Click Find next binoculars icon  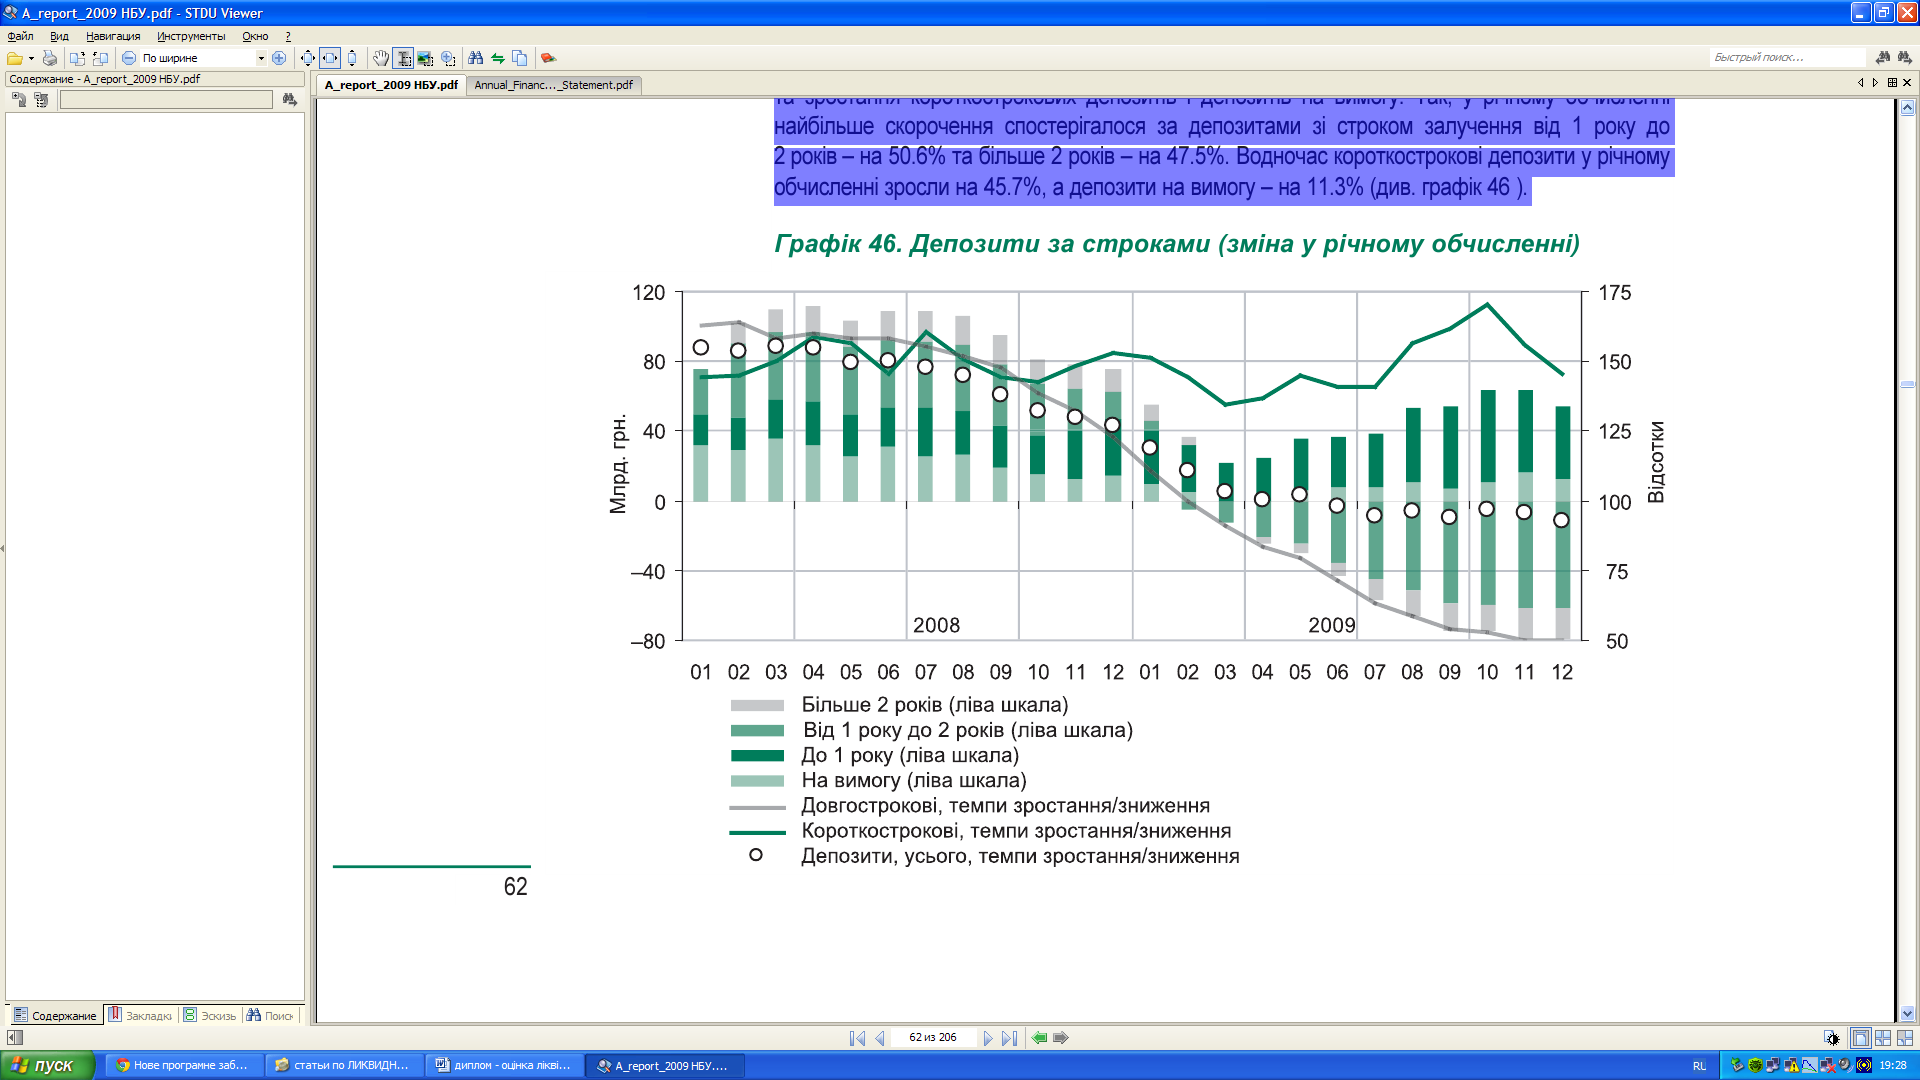tap(1903, 57)
